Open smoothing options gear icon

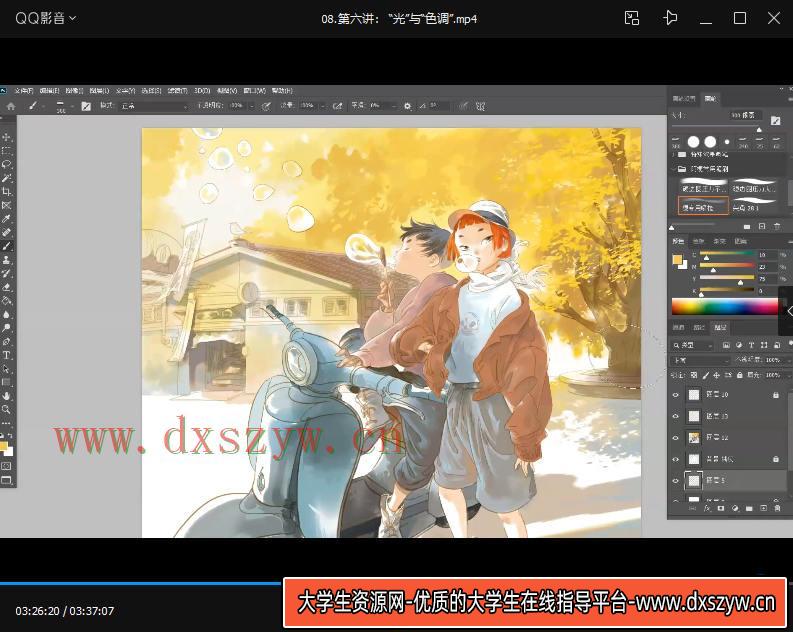407,106
